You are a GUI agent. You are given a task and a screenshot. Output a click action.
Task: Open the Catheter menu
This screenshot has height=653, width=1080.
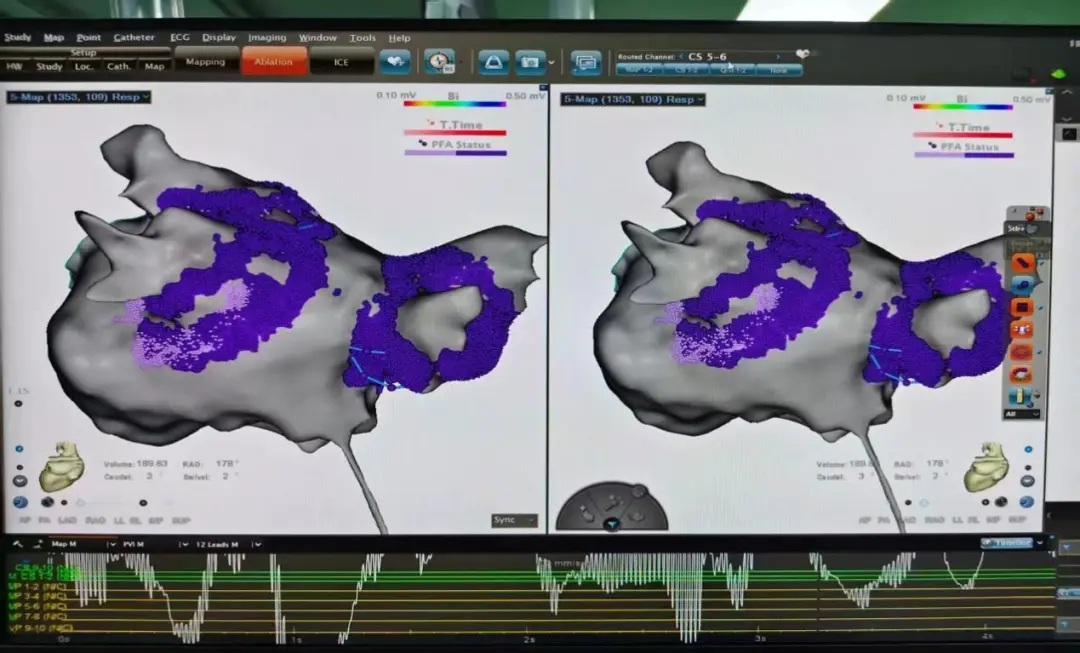click(x=134, y=37)
